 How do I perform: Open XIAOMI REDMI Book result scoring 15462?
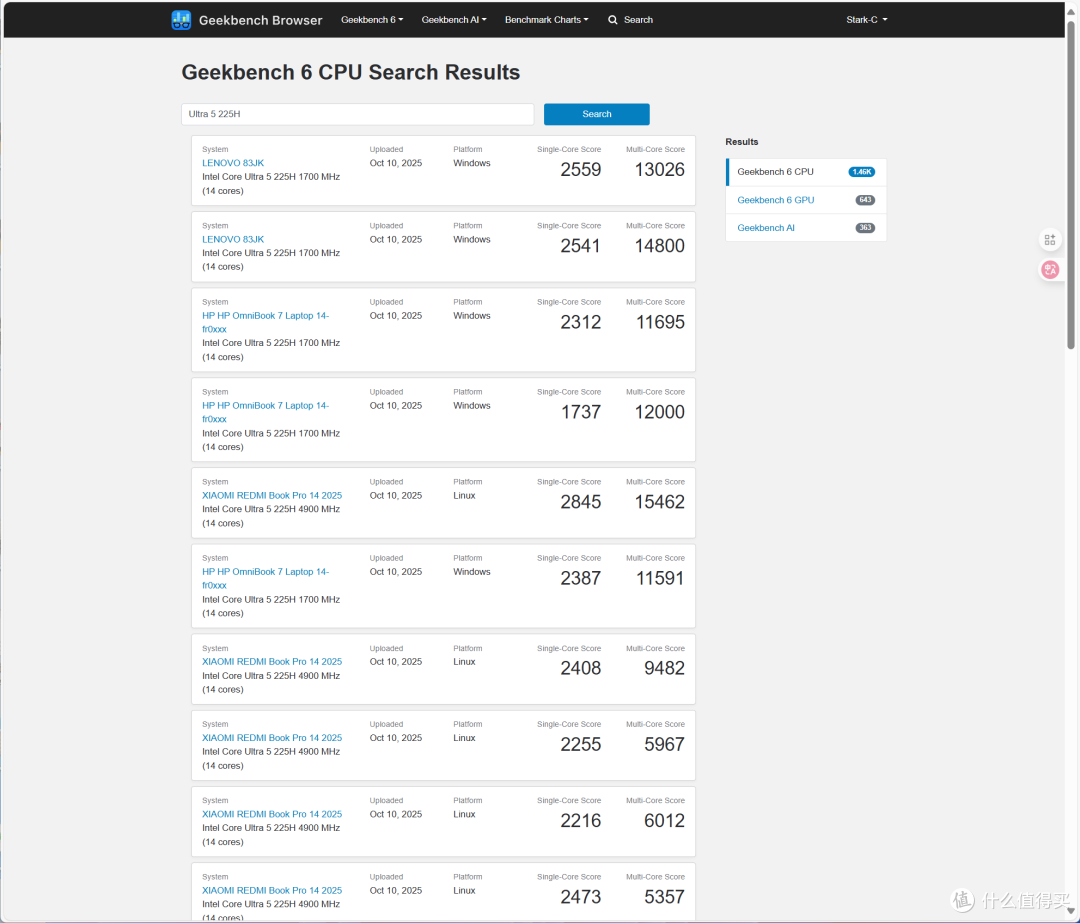point(272,496)
